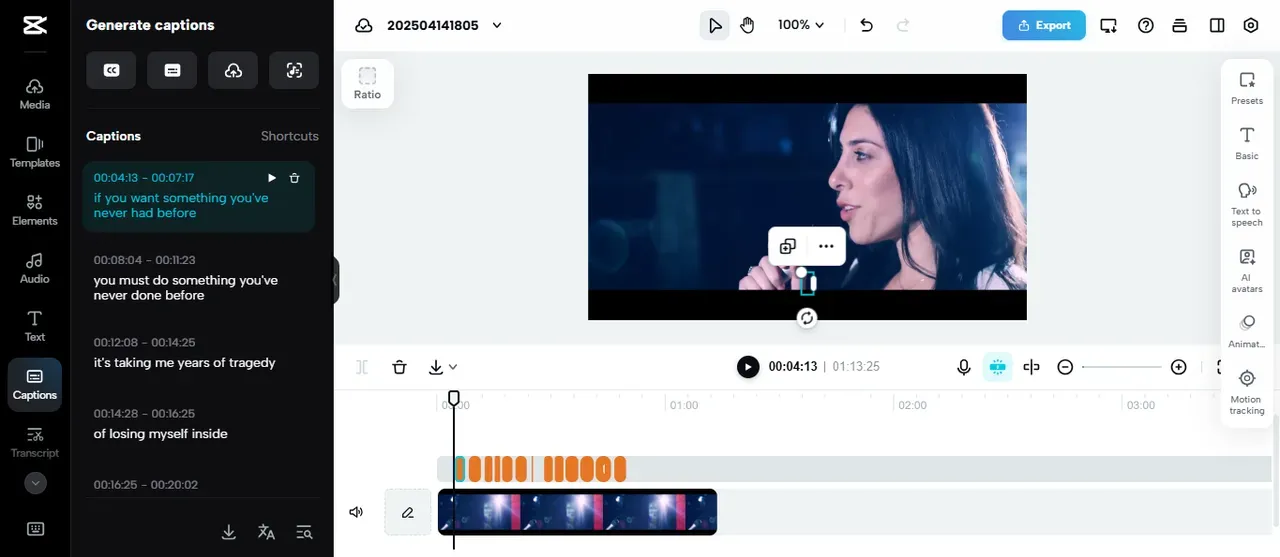Image resolution: width=1280 pixels, height=557 pixels.
Task: Click the timeline zoom slider track
Action: pos(1122,367)
